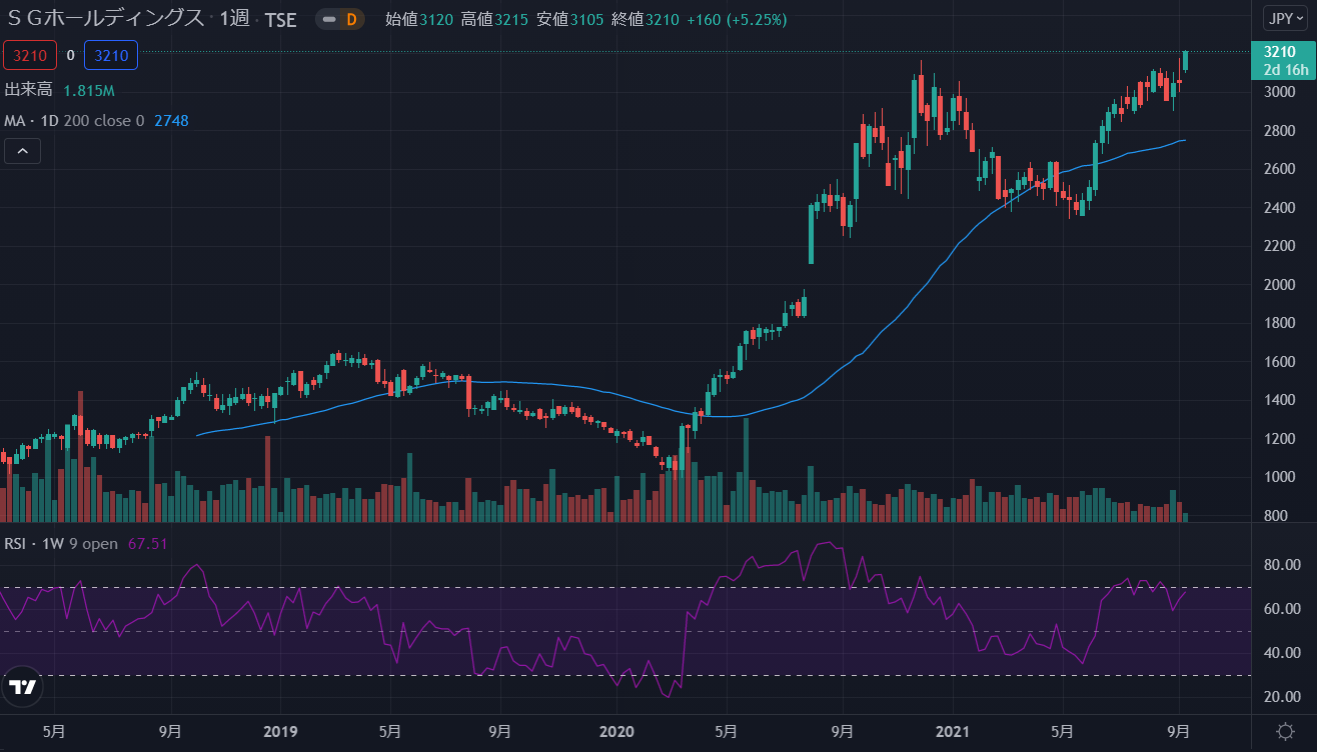
Task: Click 40.00 on the RSI axis
Action: [x=1282, y=653]
